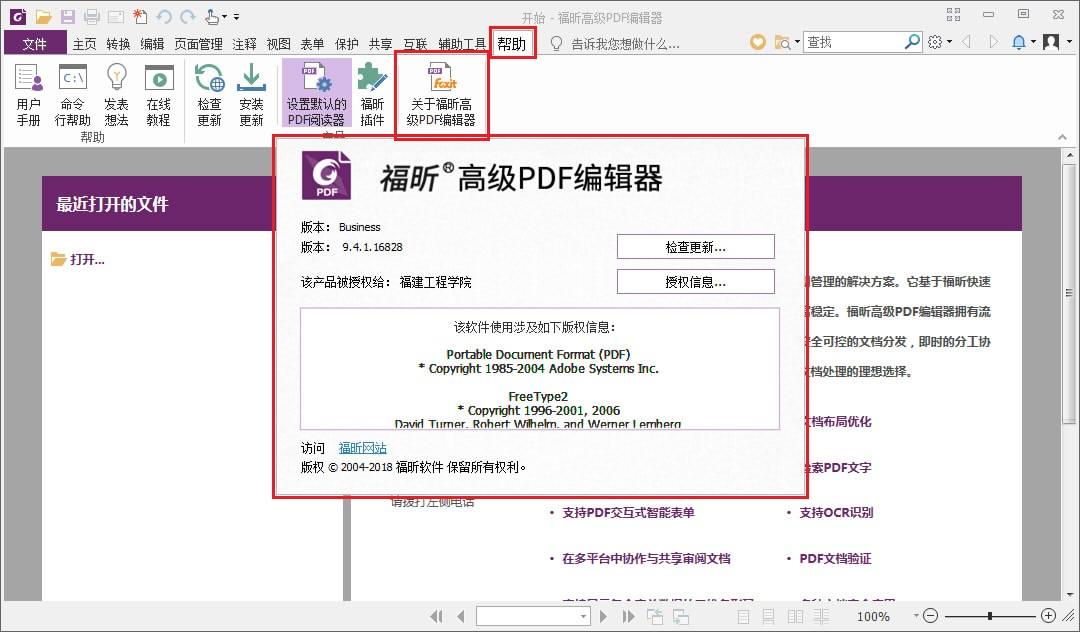Click the Print icon in quick toolbar
Image resolution: width=1080 pixels, height=632 pixels.
click(92, 16)
